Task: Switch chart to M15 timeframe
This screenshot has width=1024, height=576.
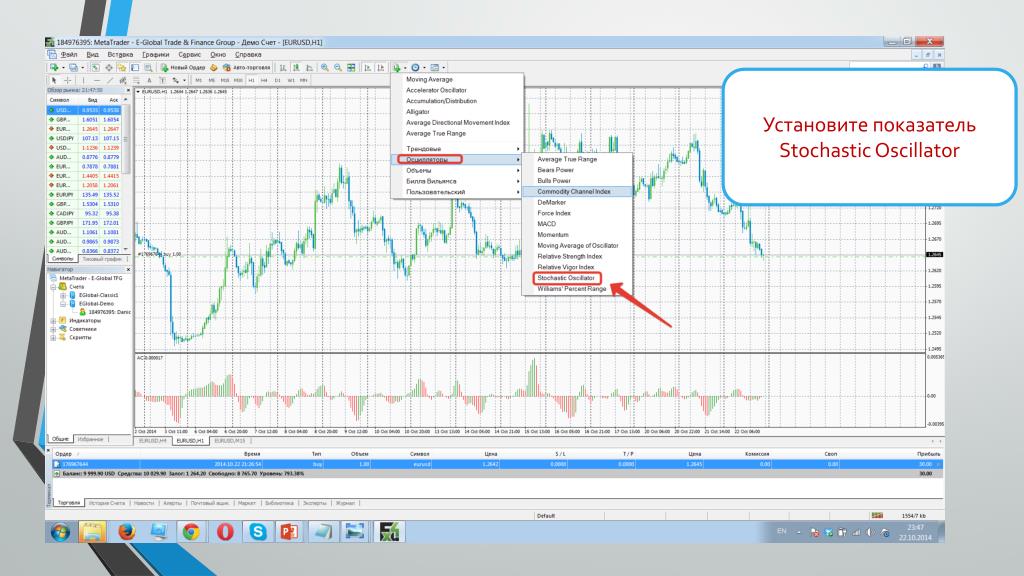Action: click(x=225, y=80)
